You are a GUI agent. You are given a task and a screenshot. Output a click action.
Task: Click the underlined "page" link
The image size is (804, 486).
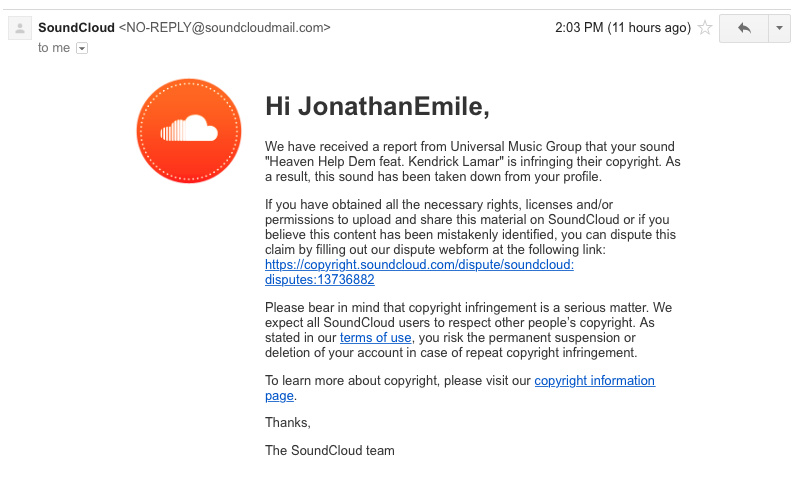point(279,396)
